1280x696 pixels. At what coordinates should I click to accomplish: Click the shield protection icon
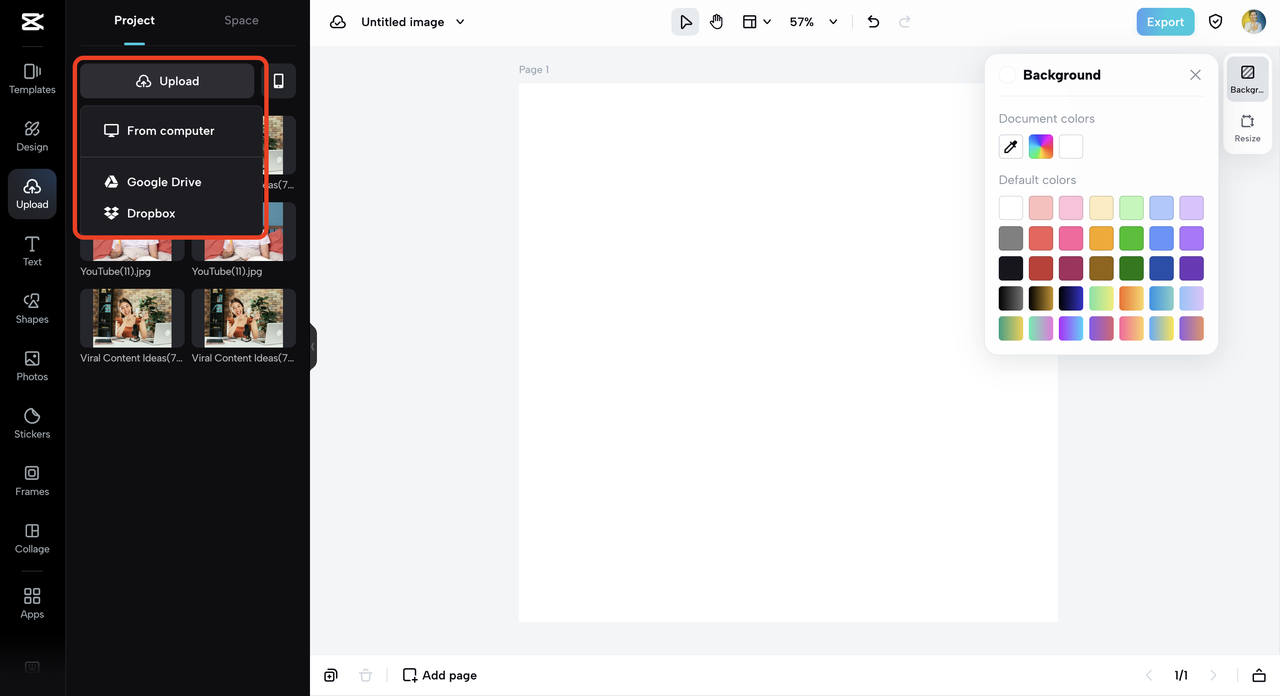(1216, 22)
